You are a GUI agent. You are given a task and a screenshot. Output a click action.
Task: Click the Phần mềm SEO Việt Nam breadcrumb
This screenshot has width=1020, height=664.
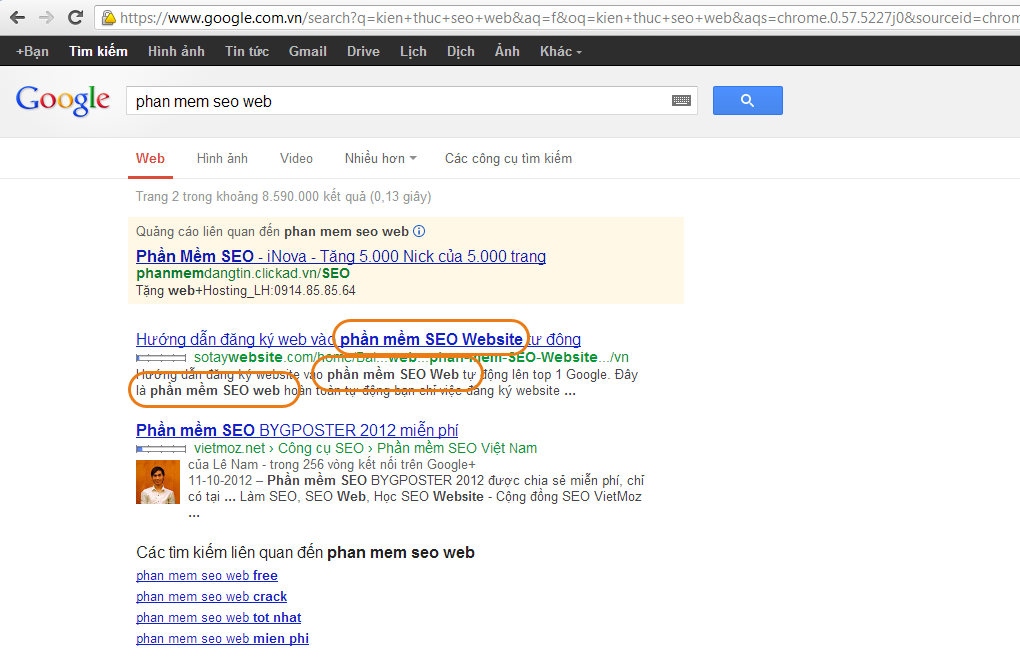pyautogui.click(x=457, y=448)
